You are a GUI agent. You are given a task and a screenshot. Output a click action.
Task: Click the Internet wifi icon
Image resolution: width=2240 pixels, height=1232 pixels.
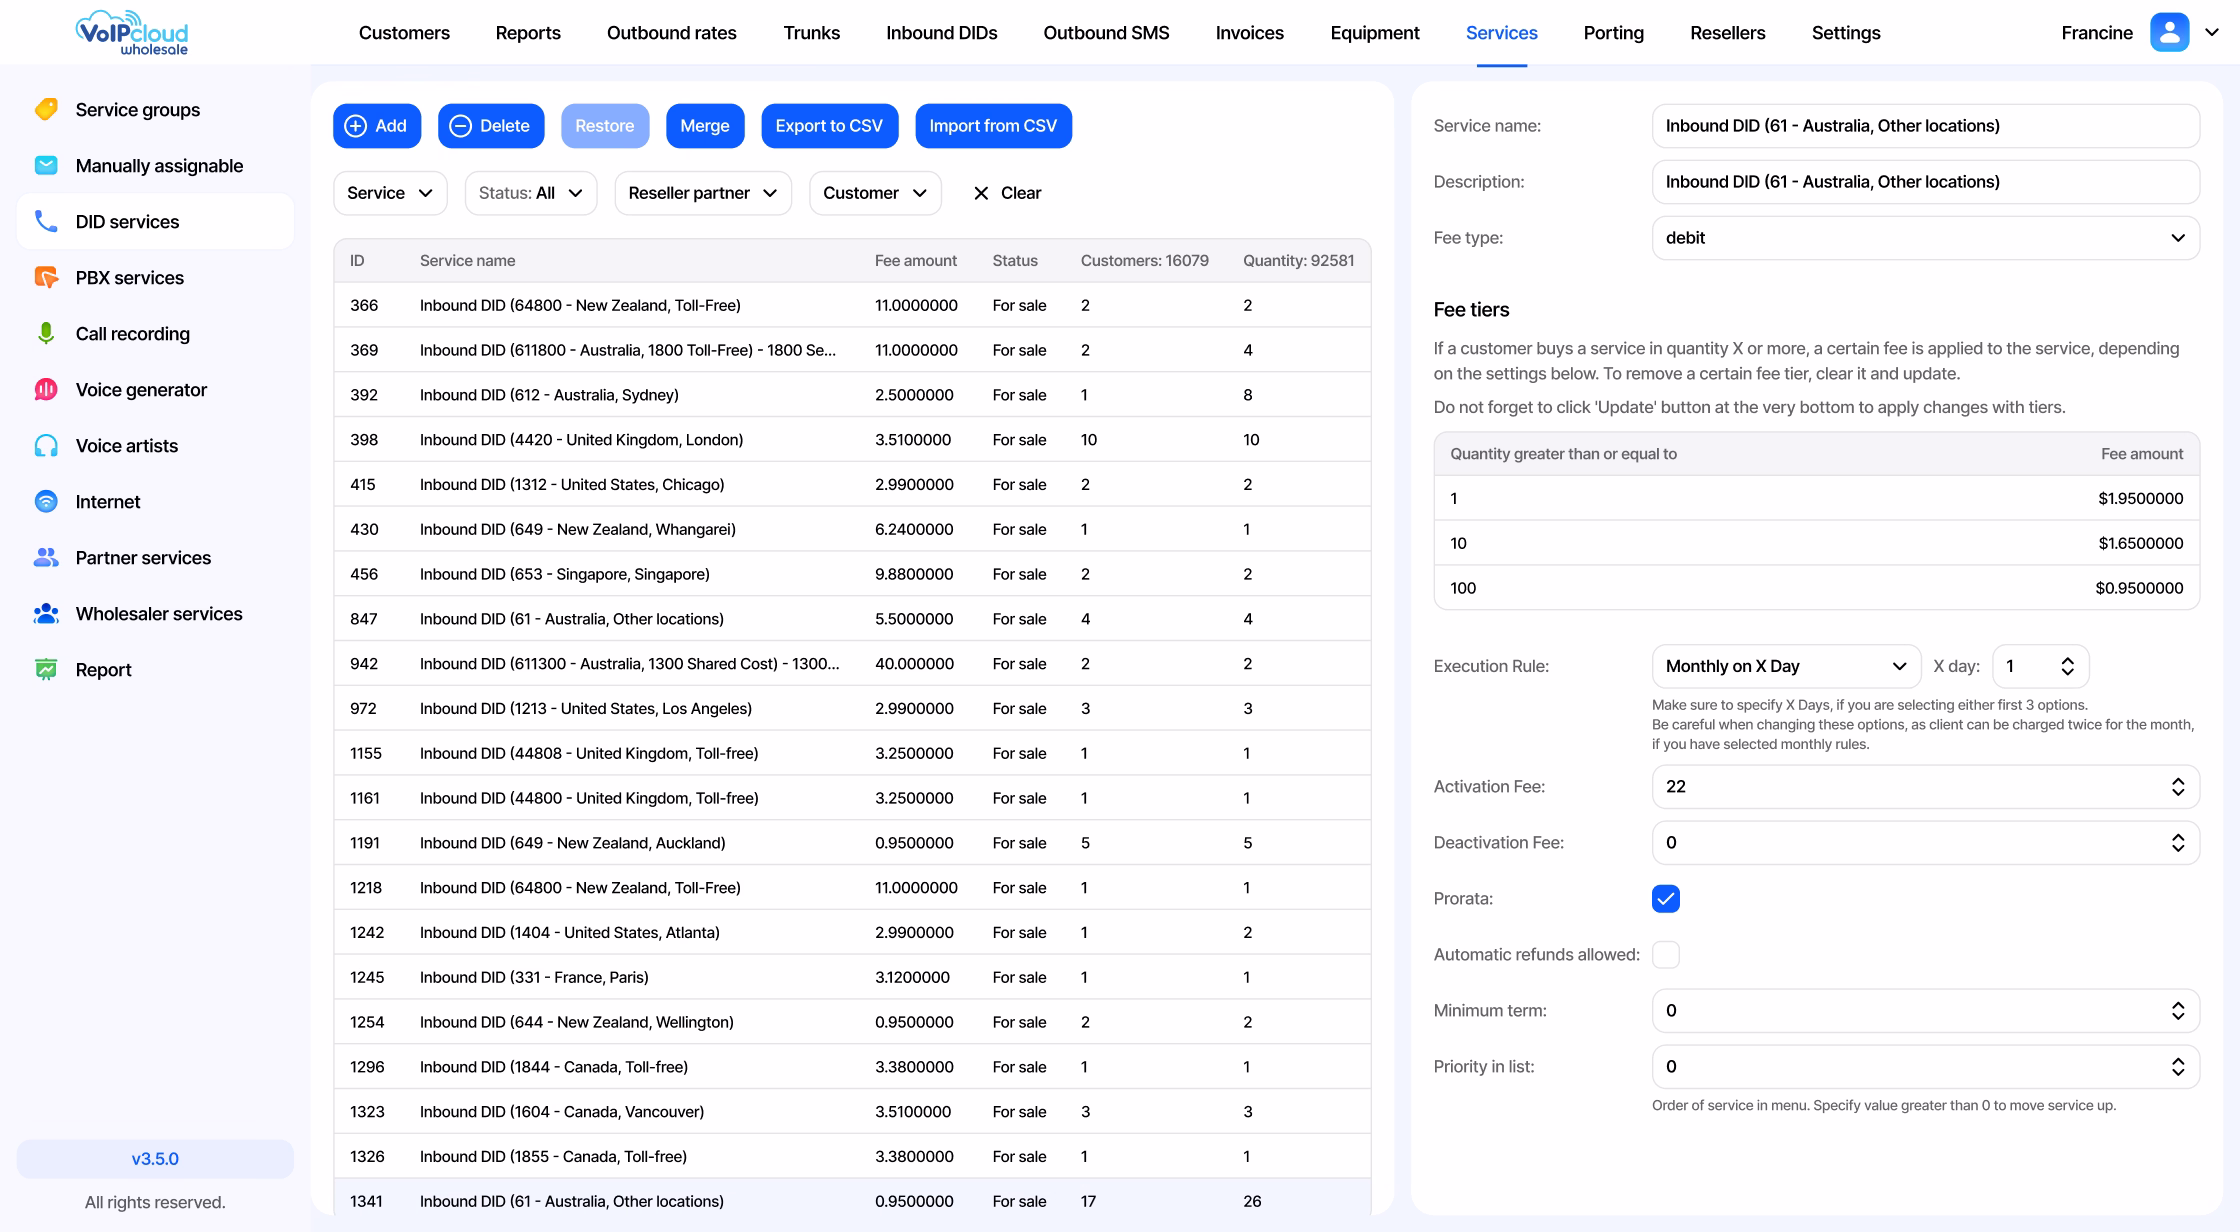pos(46,502)
